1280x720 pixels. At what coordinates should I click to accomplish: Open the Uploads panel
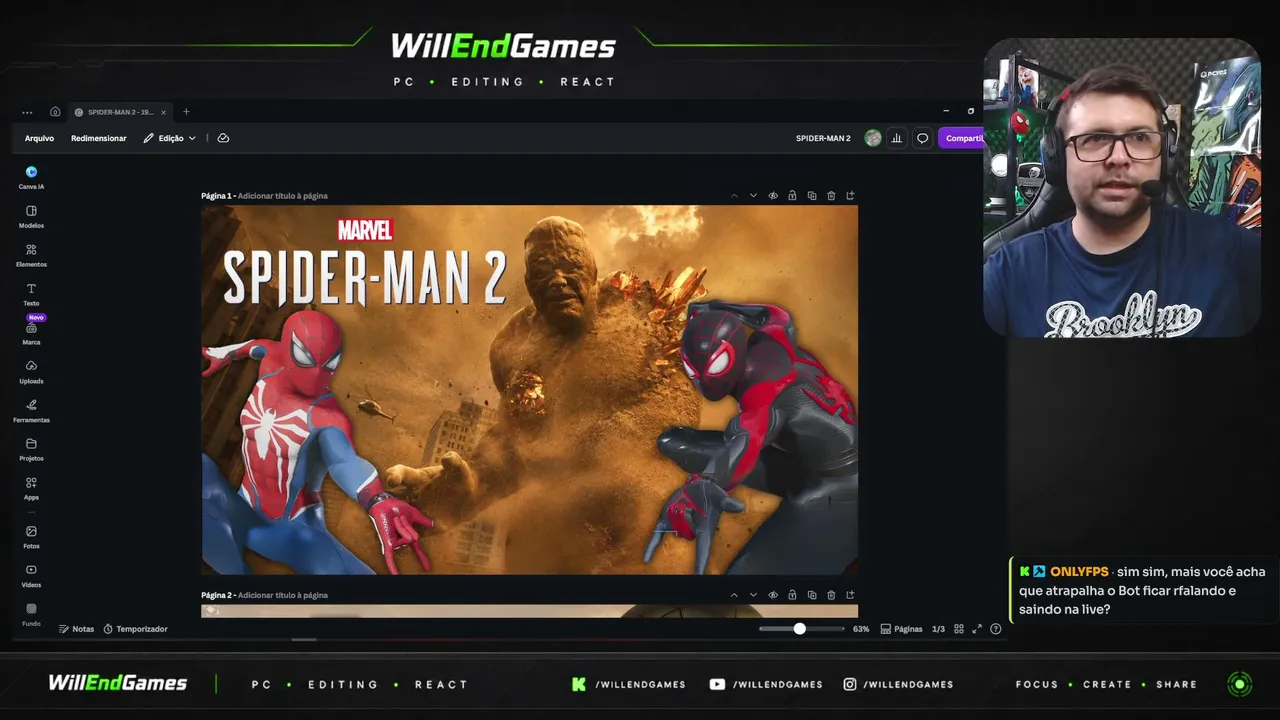(31, 372)
